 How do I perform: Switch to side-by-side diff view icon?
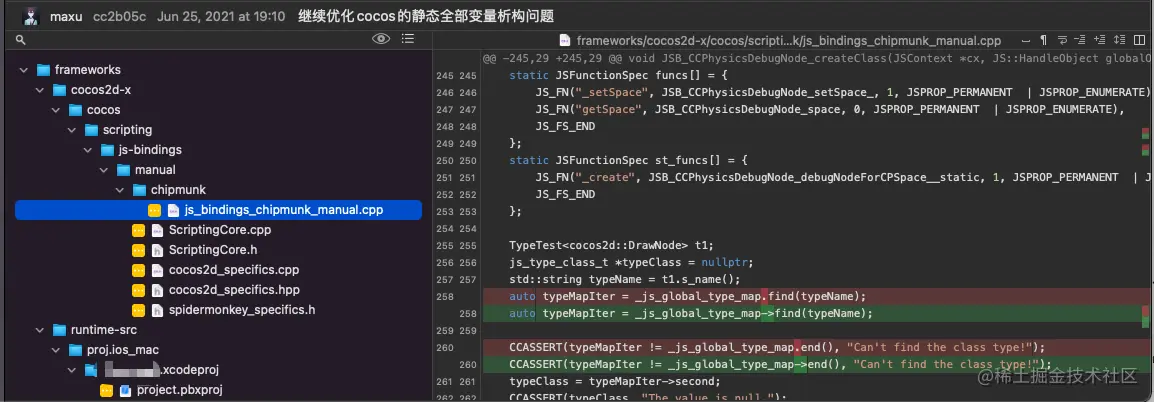click(x=1139, y=40)
